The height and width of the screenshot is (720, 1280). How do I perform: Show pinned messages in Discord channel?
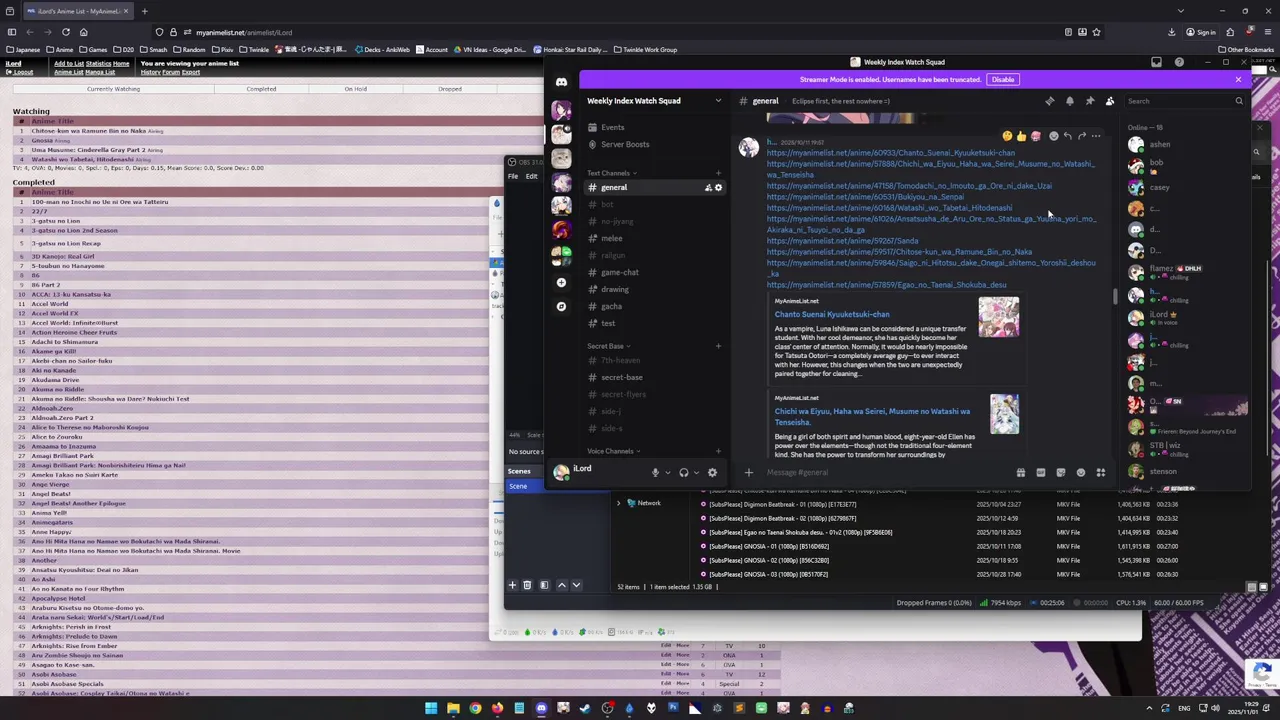click(1090, 101)
